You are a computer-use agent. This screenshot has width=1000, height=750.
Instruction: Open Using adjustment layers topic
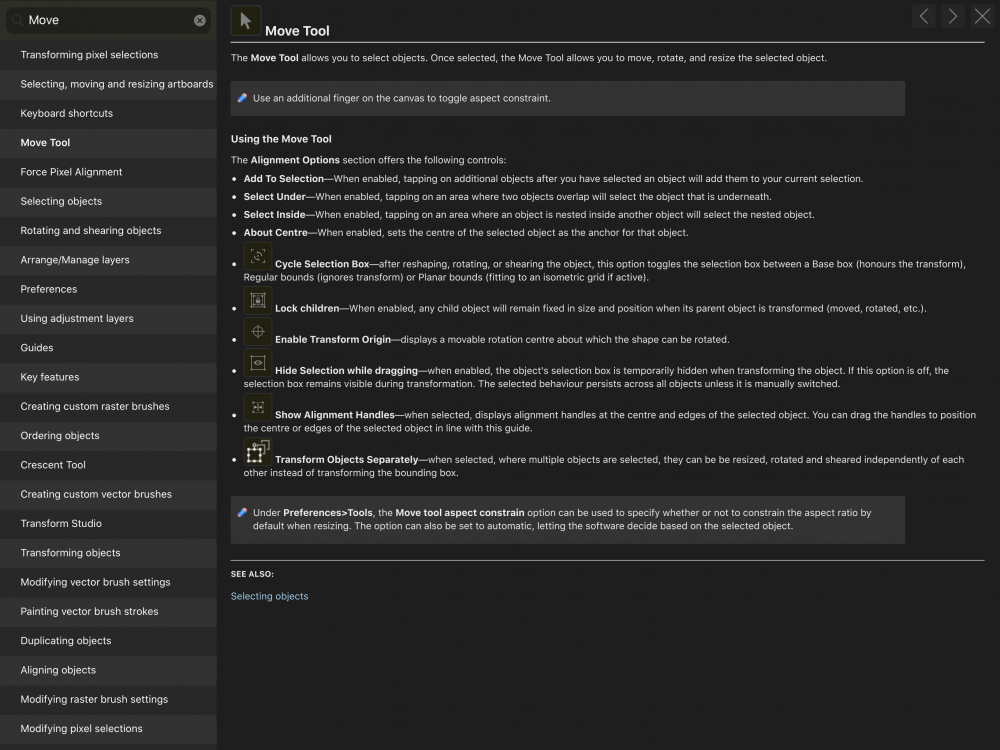pyautogui.click(x=77, y=318)
